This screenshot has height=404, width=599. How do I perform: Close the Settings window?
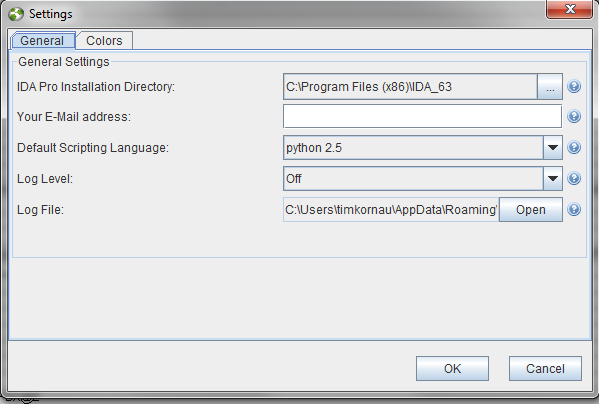point(570,9)
